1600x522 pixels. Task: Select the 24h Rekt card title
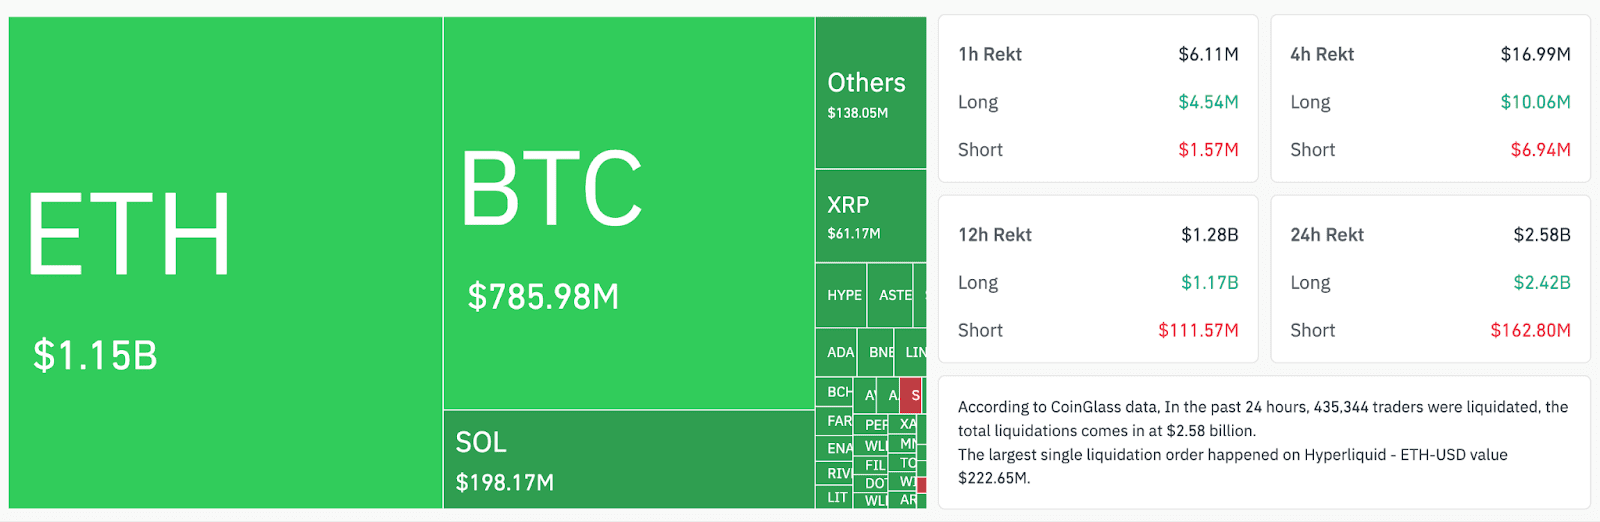(x=1327, y=235)
